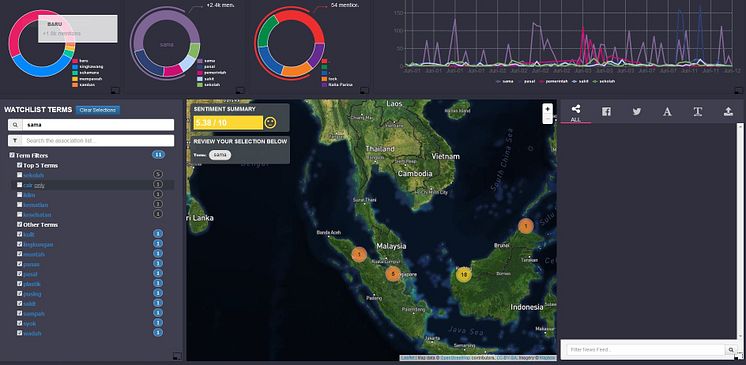Open the yellow cluster marker labeled 10
Screen dimensions: 746x365
click(x=463, y=275)
